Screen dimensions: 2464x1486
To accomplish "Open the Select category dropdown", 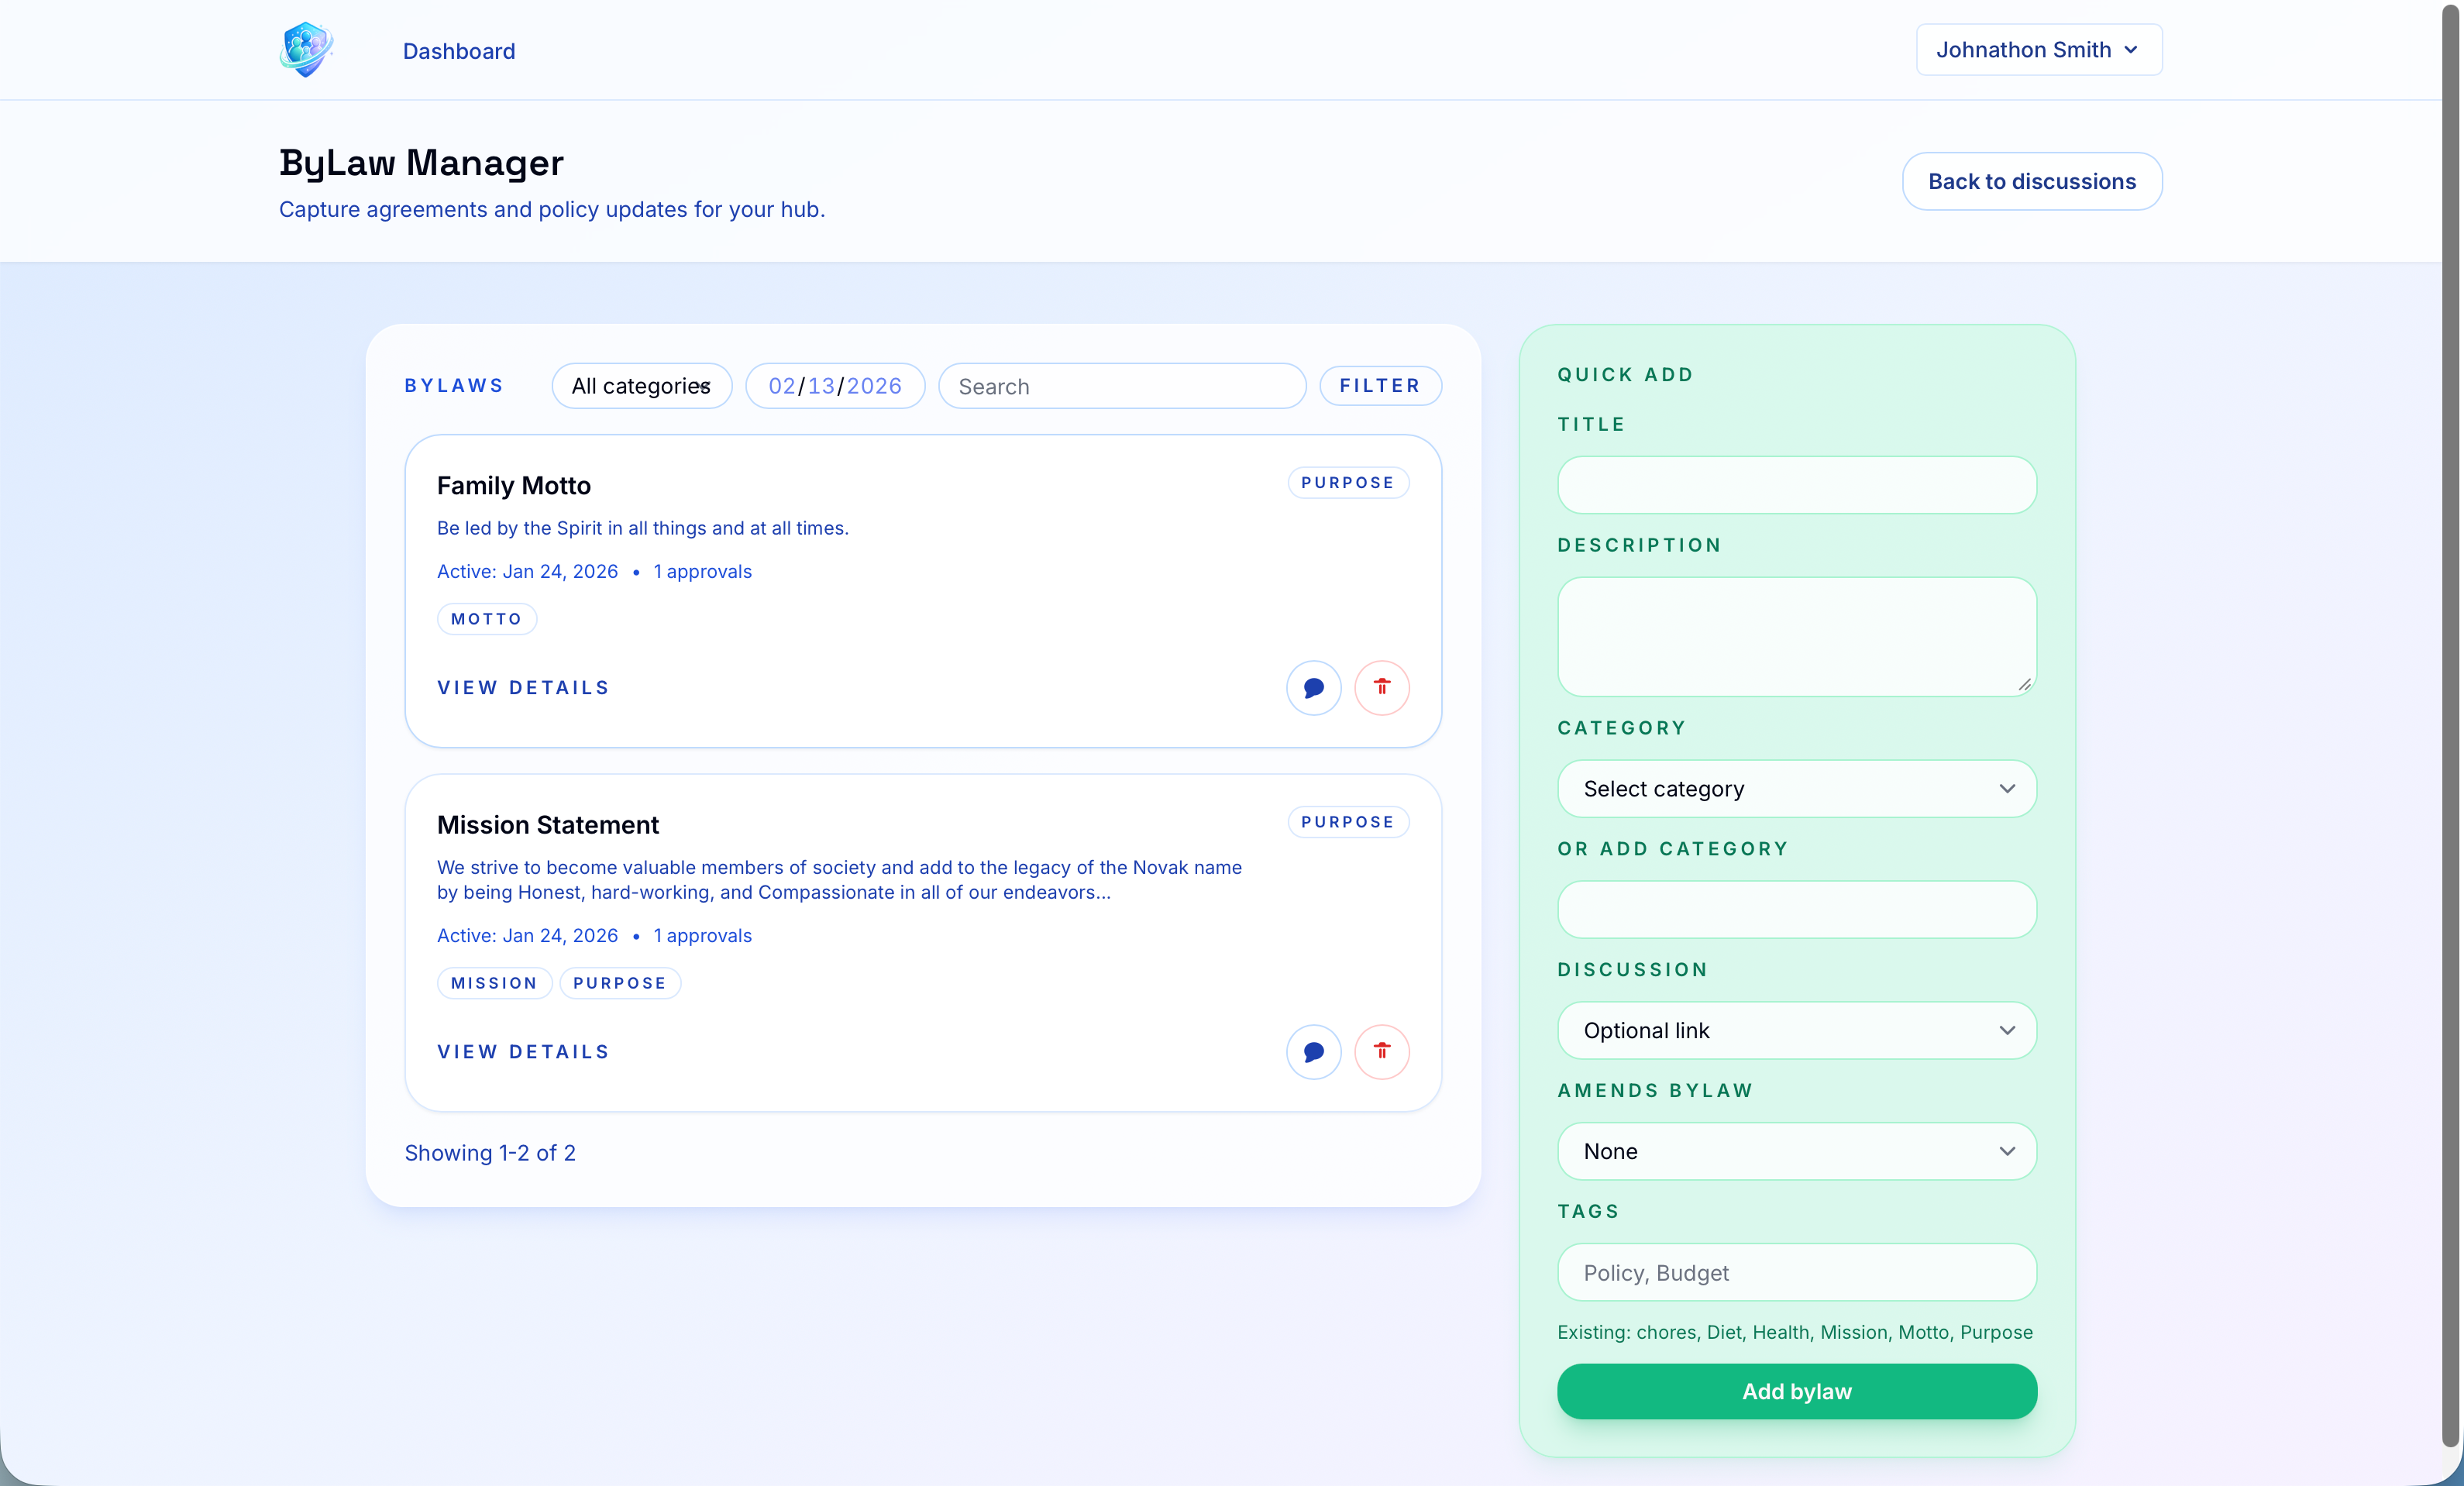I will (x=1796, y=789).
